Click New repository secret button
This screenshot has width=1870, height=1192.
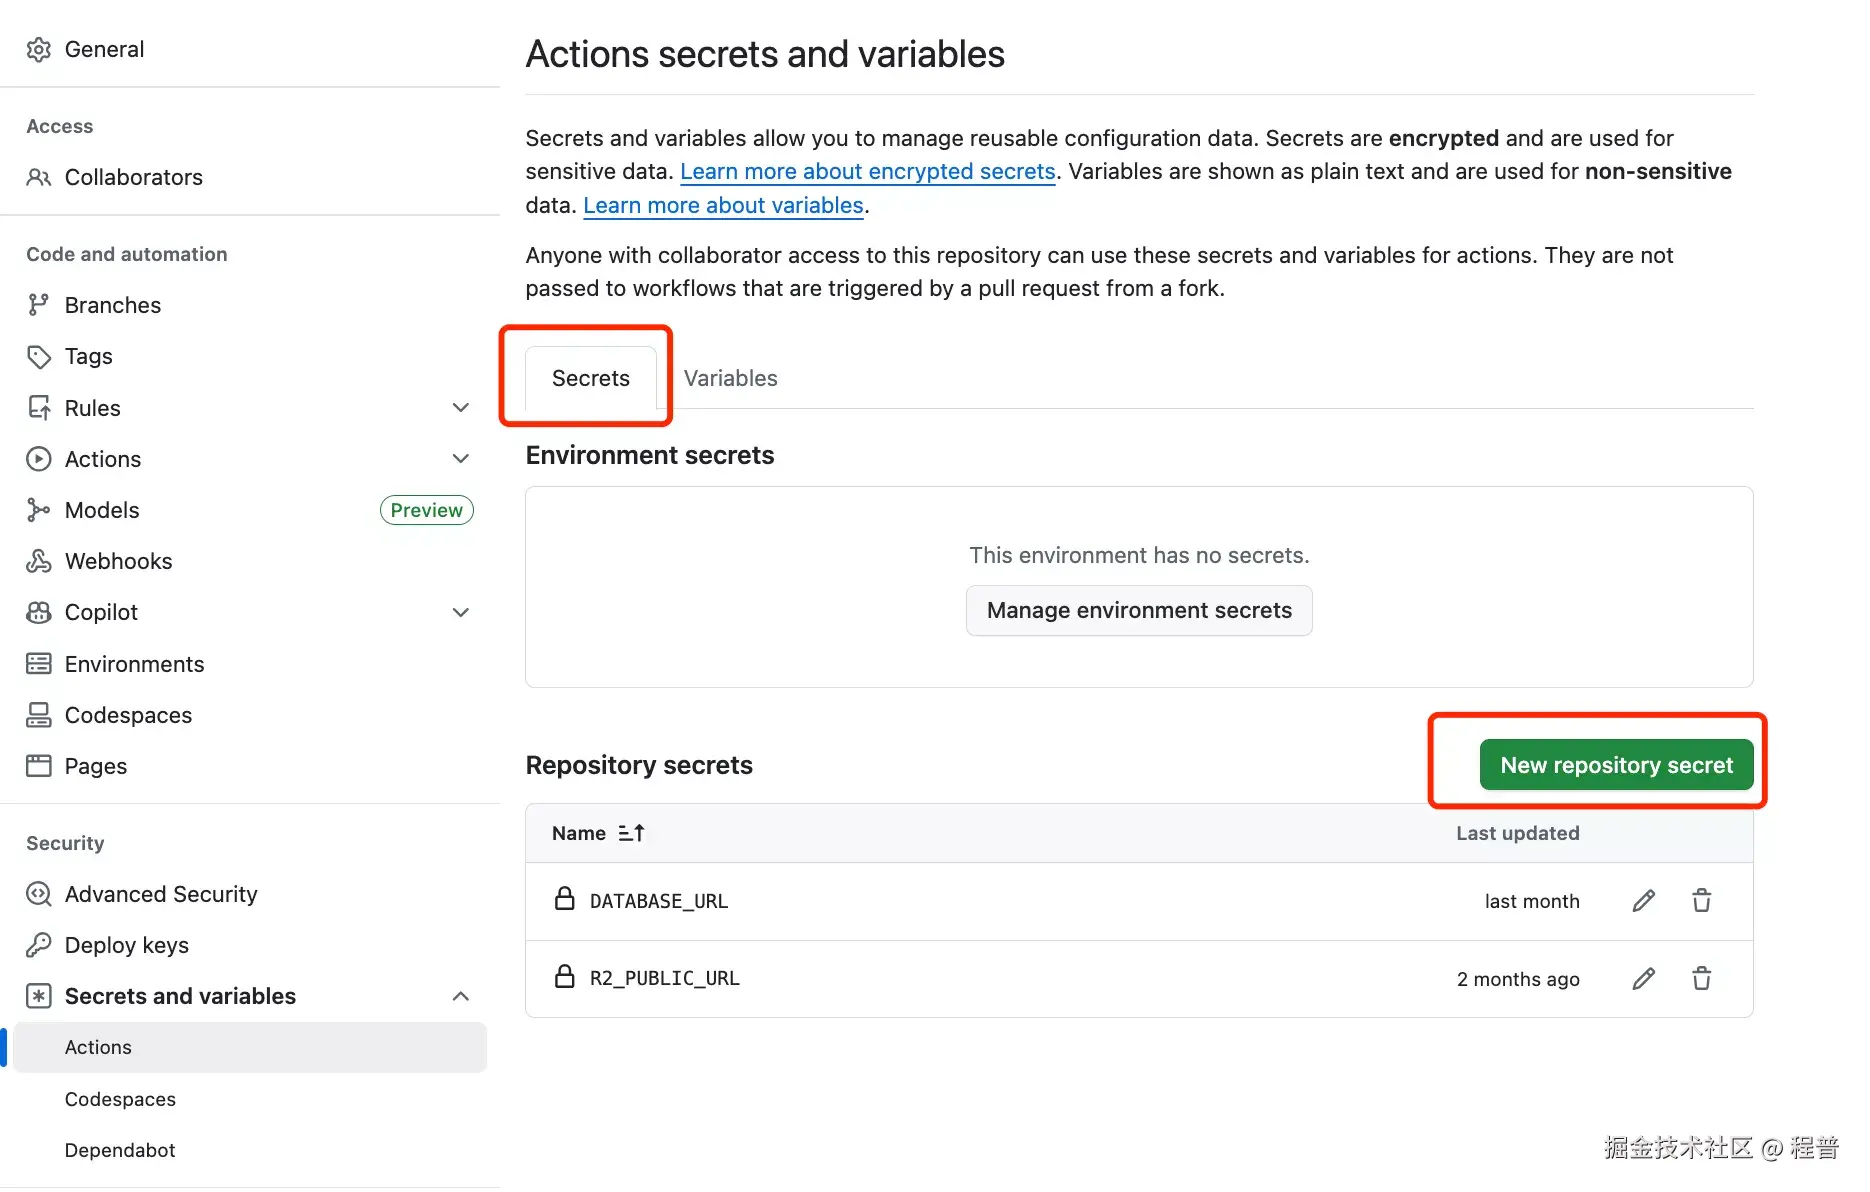[x=1615, y=764]
